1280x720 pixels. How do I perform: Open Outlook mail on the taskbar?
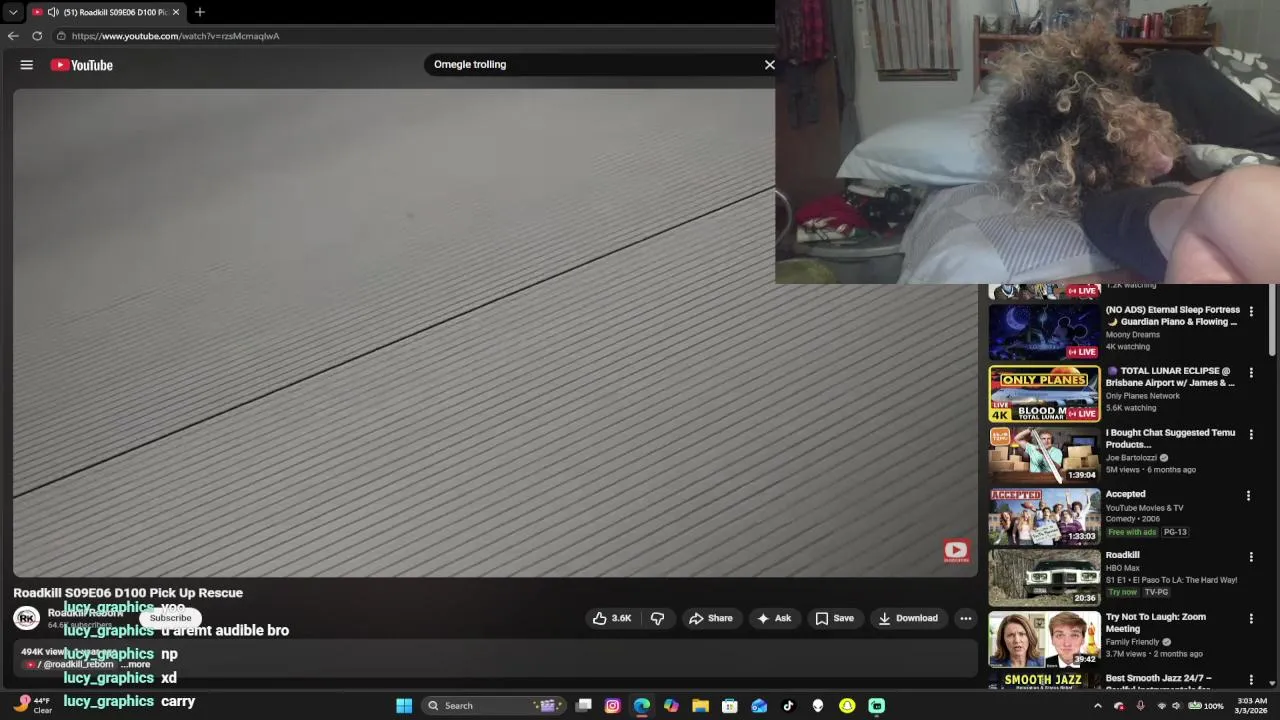coord(759,706)
